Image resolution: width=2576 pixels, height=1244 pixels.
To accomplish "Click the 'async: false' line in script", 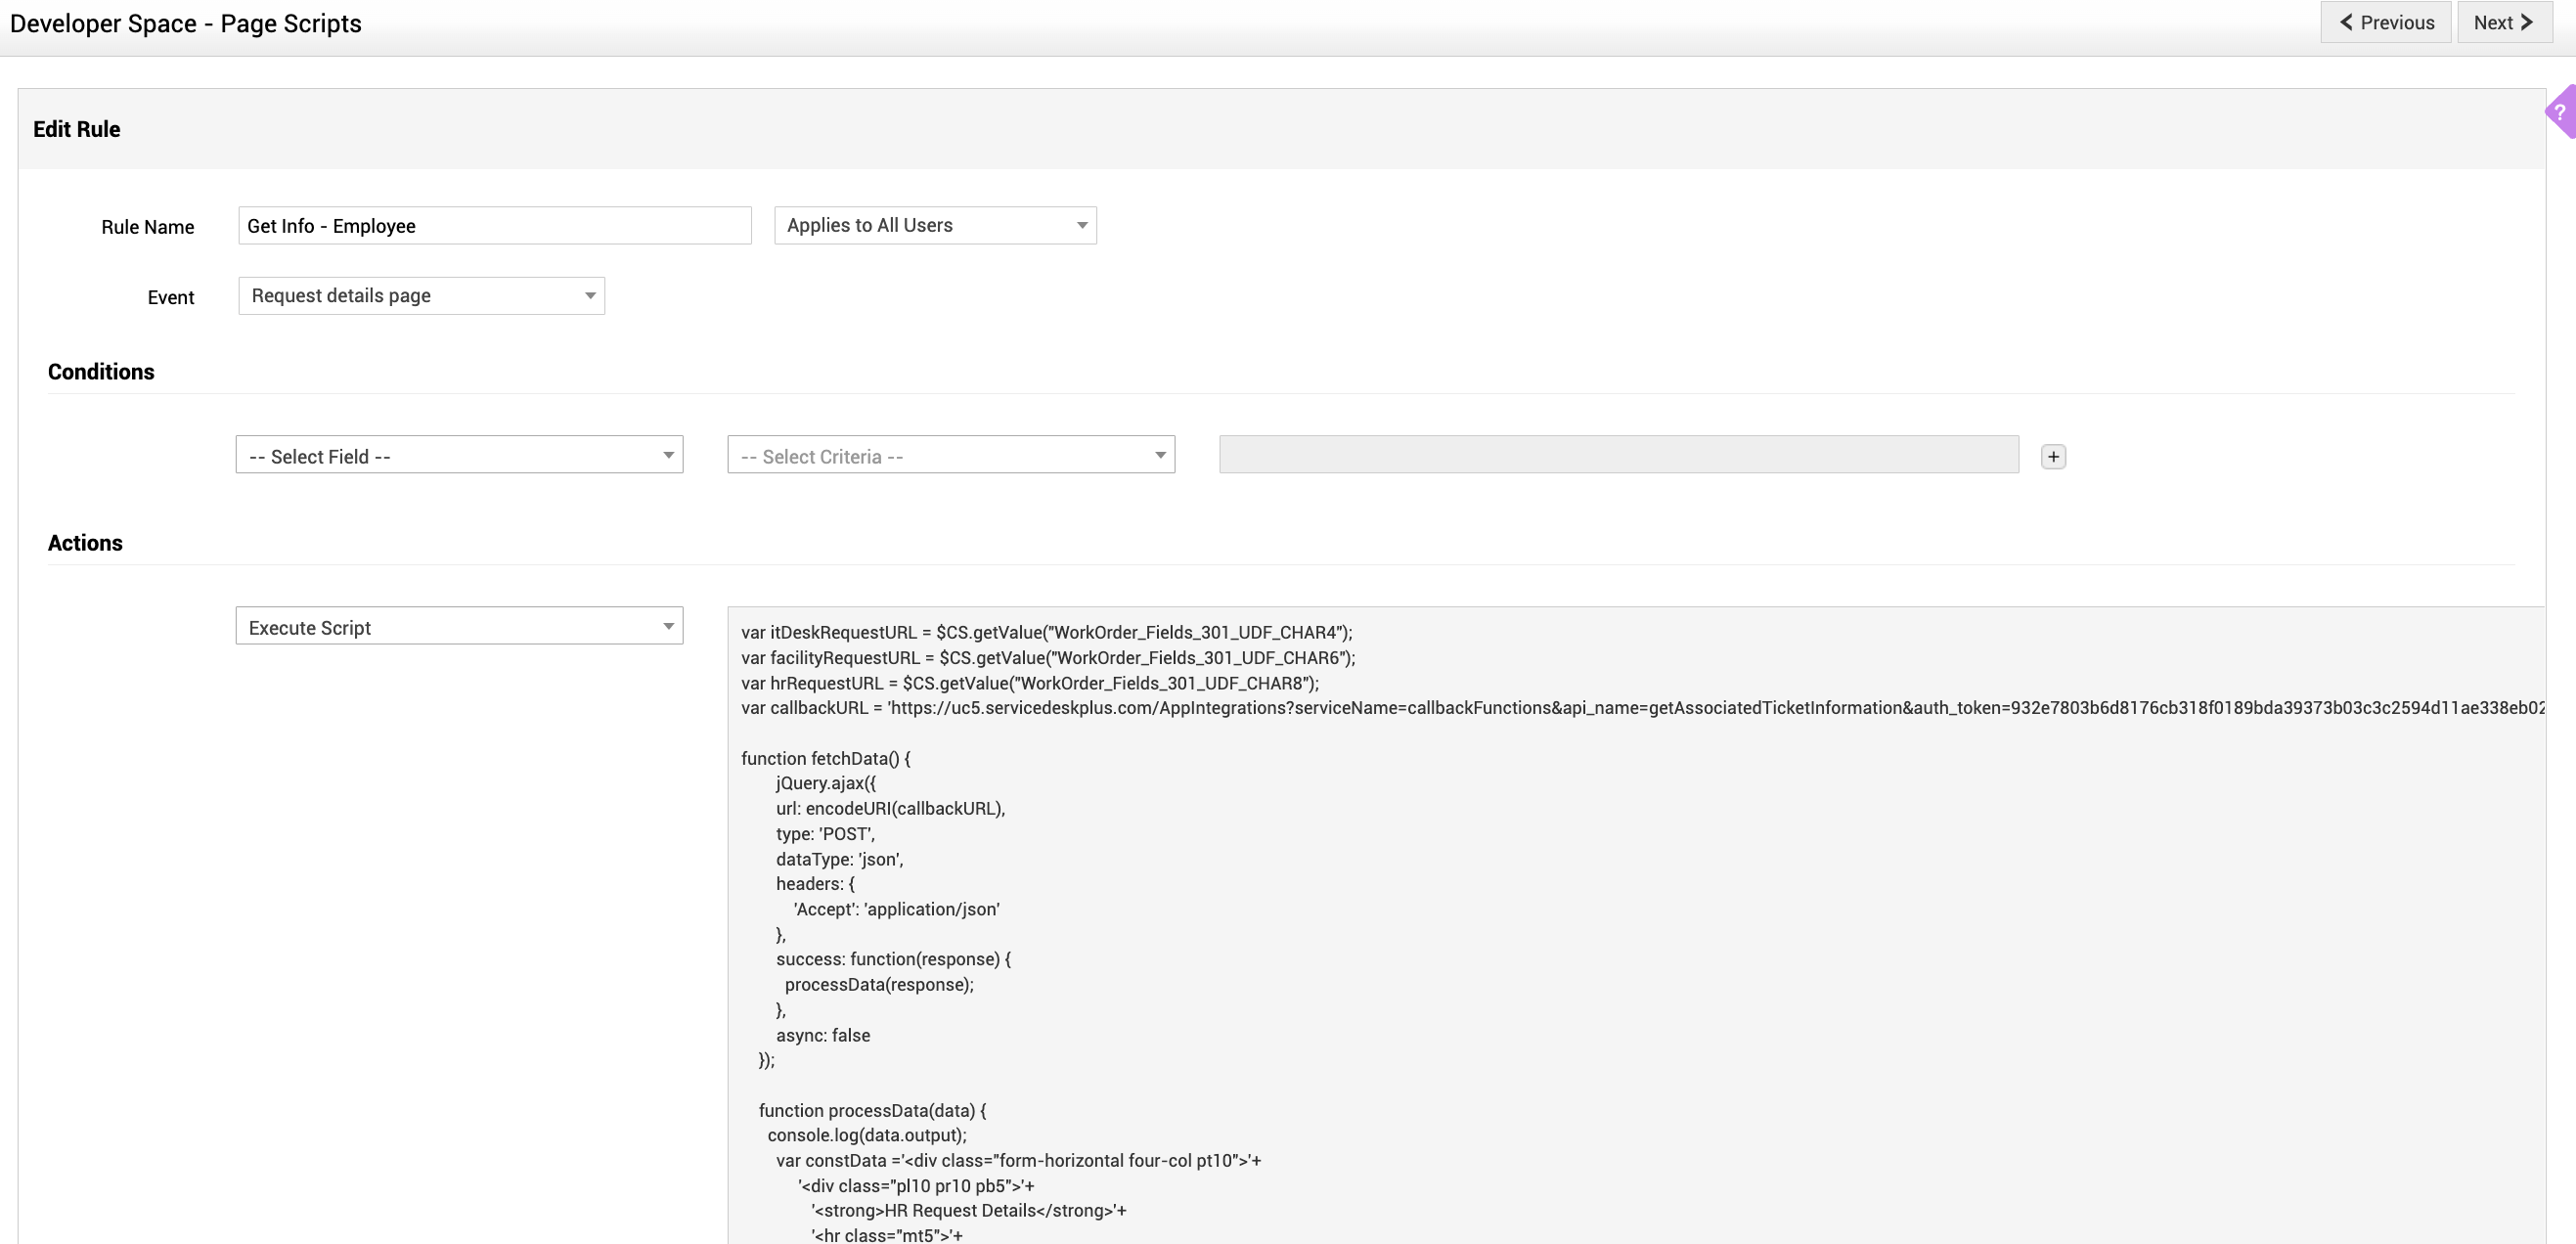I will 822,1035.
